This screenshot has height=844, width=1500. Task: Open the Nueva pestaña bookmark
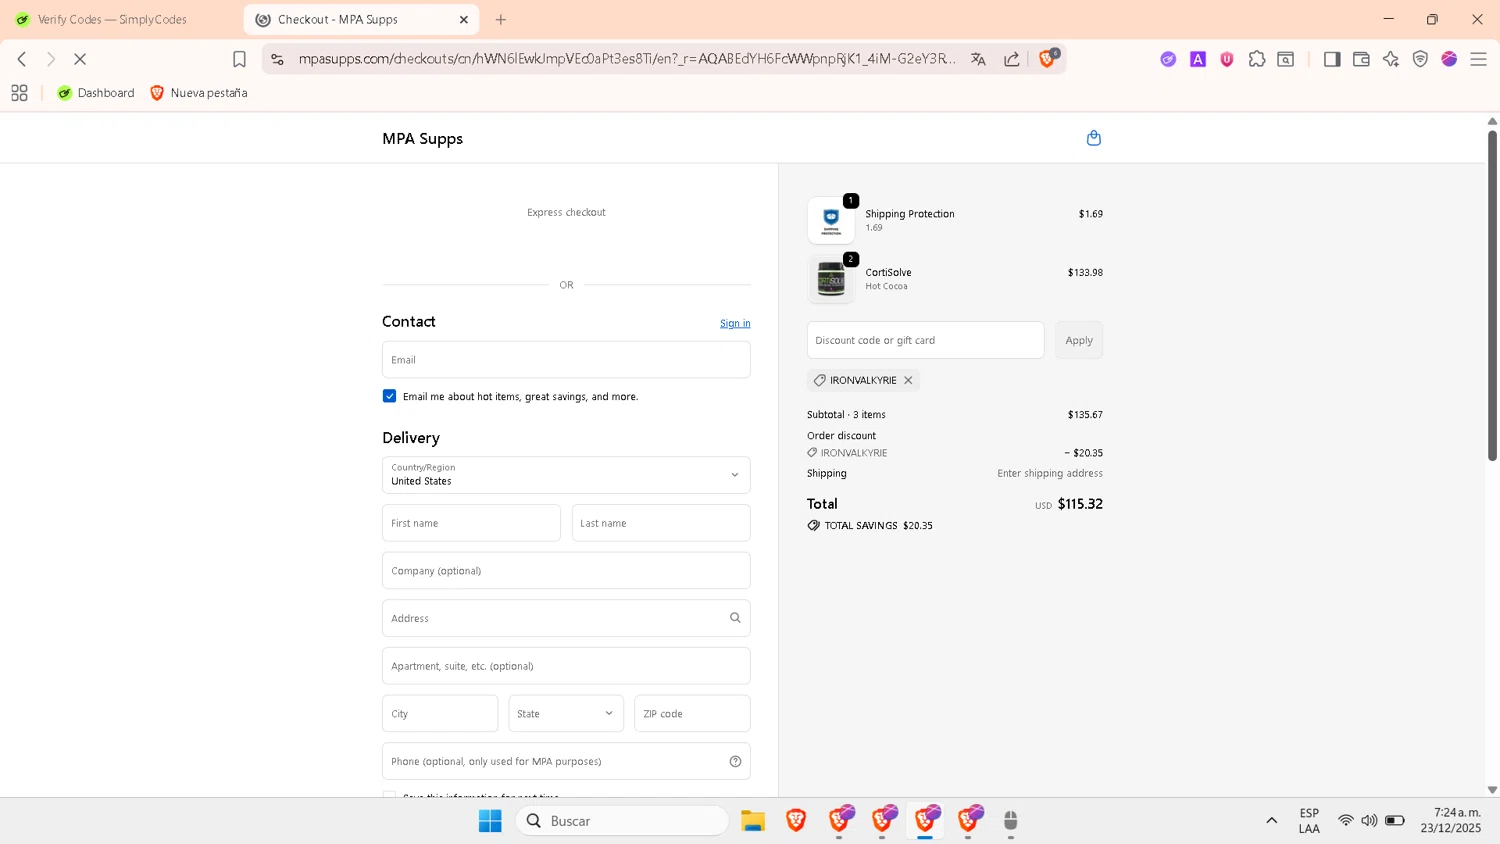pos(198,93)
